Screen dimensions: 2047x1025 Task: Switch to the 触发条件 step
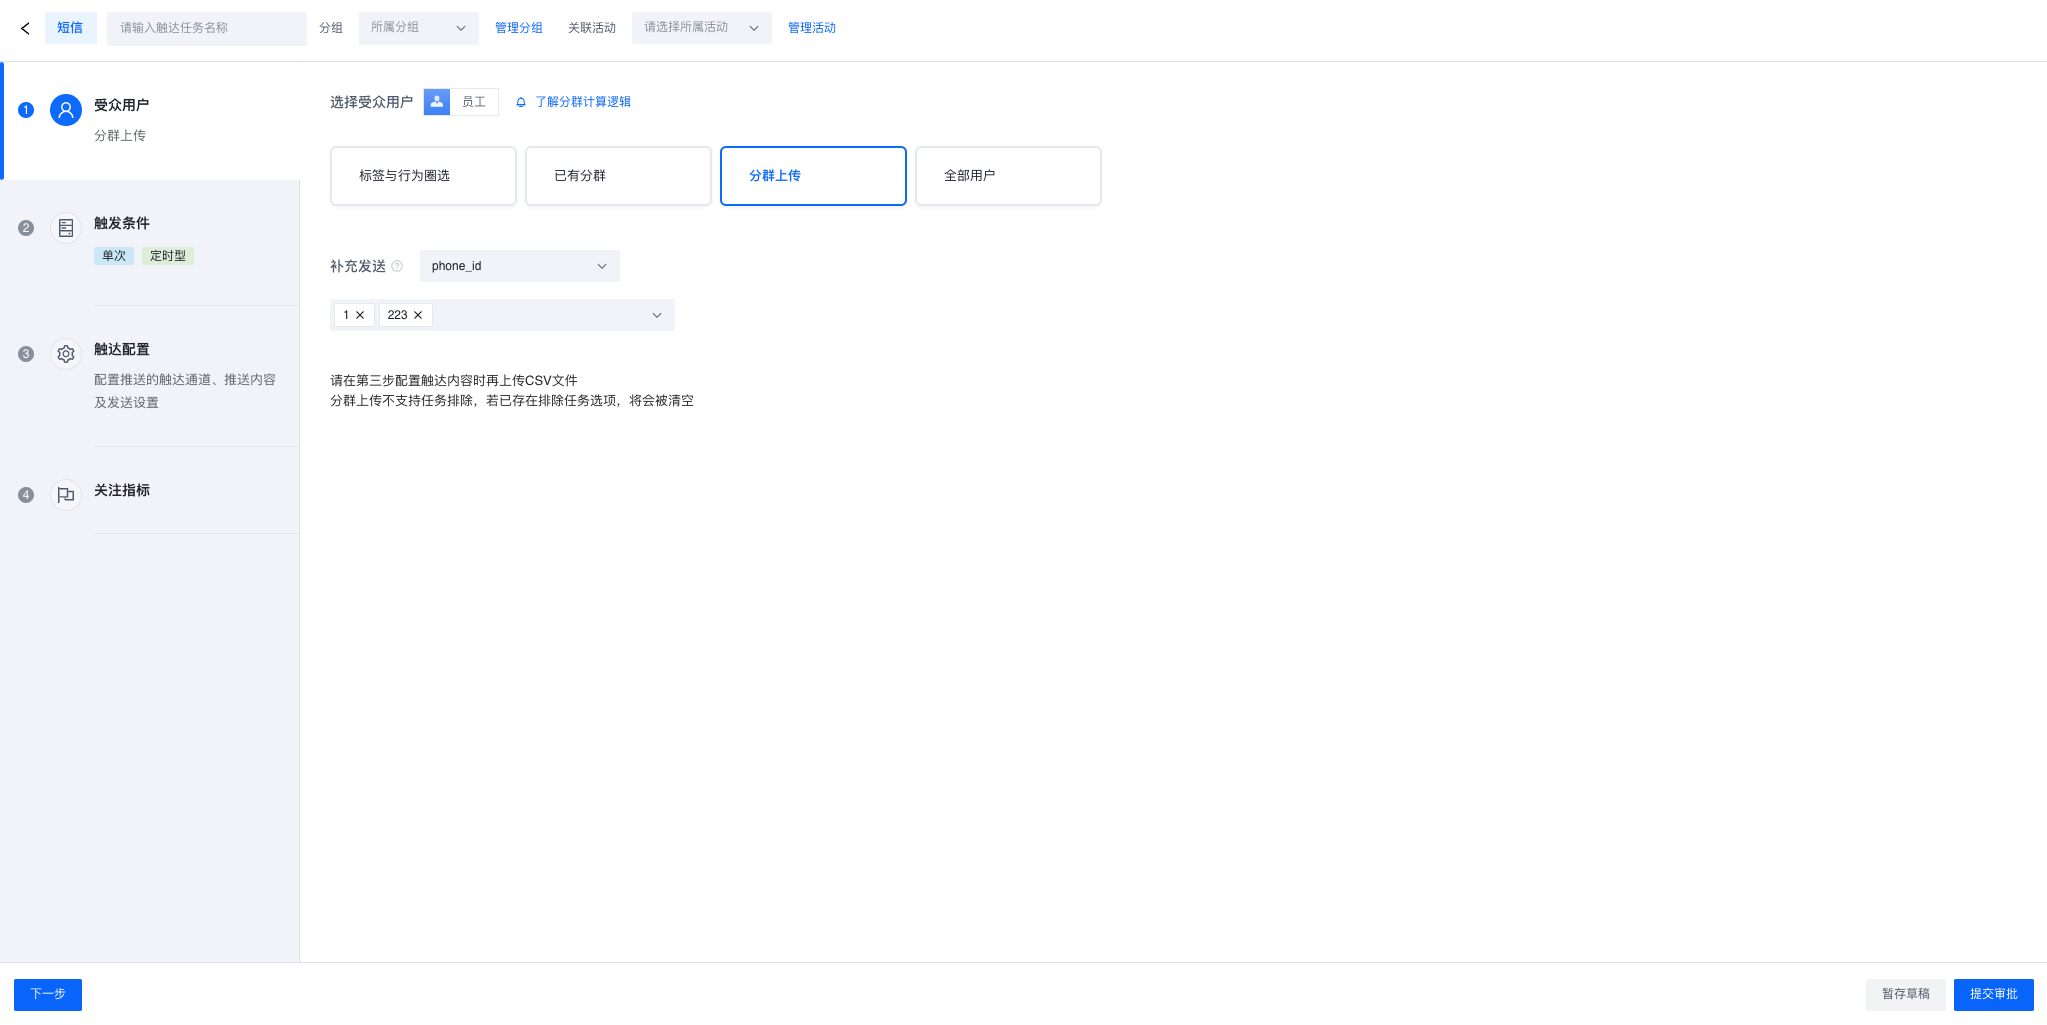tap(122, 223)
